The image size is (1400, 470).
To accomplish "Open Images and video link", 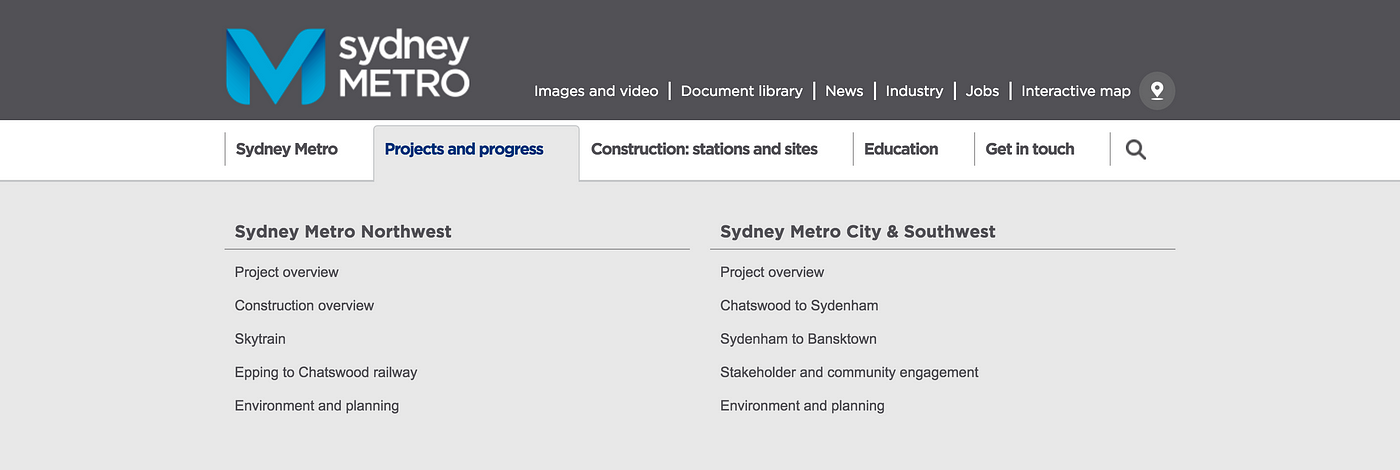I will [x=596, y=91].
